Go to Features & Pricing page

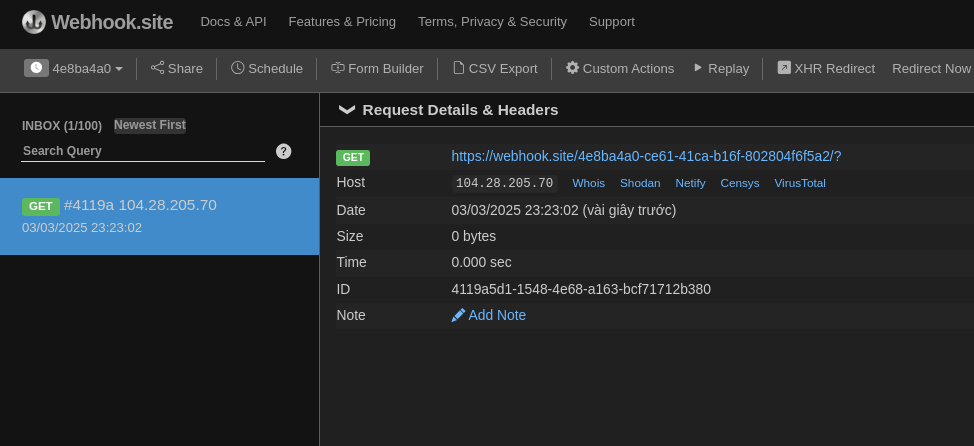tap(342, 22)
